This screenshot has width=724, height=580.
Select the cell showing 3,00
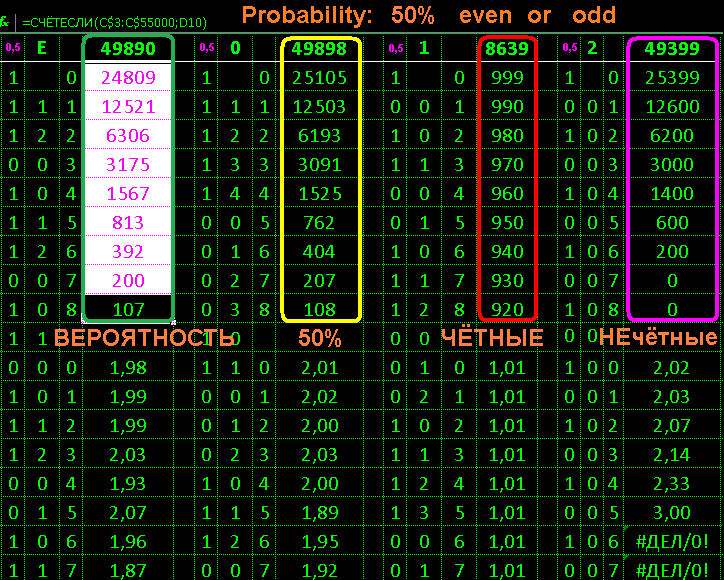click(672, 512)
